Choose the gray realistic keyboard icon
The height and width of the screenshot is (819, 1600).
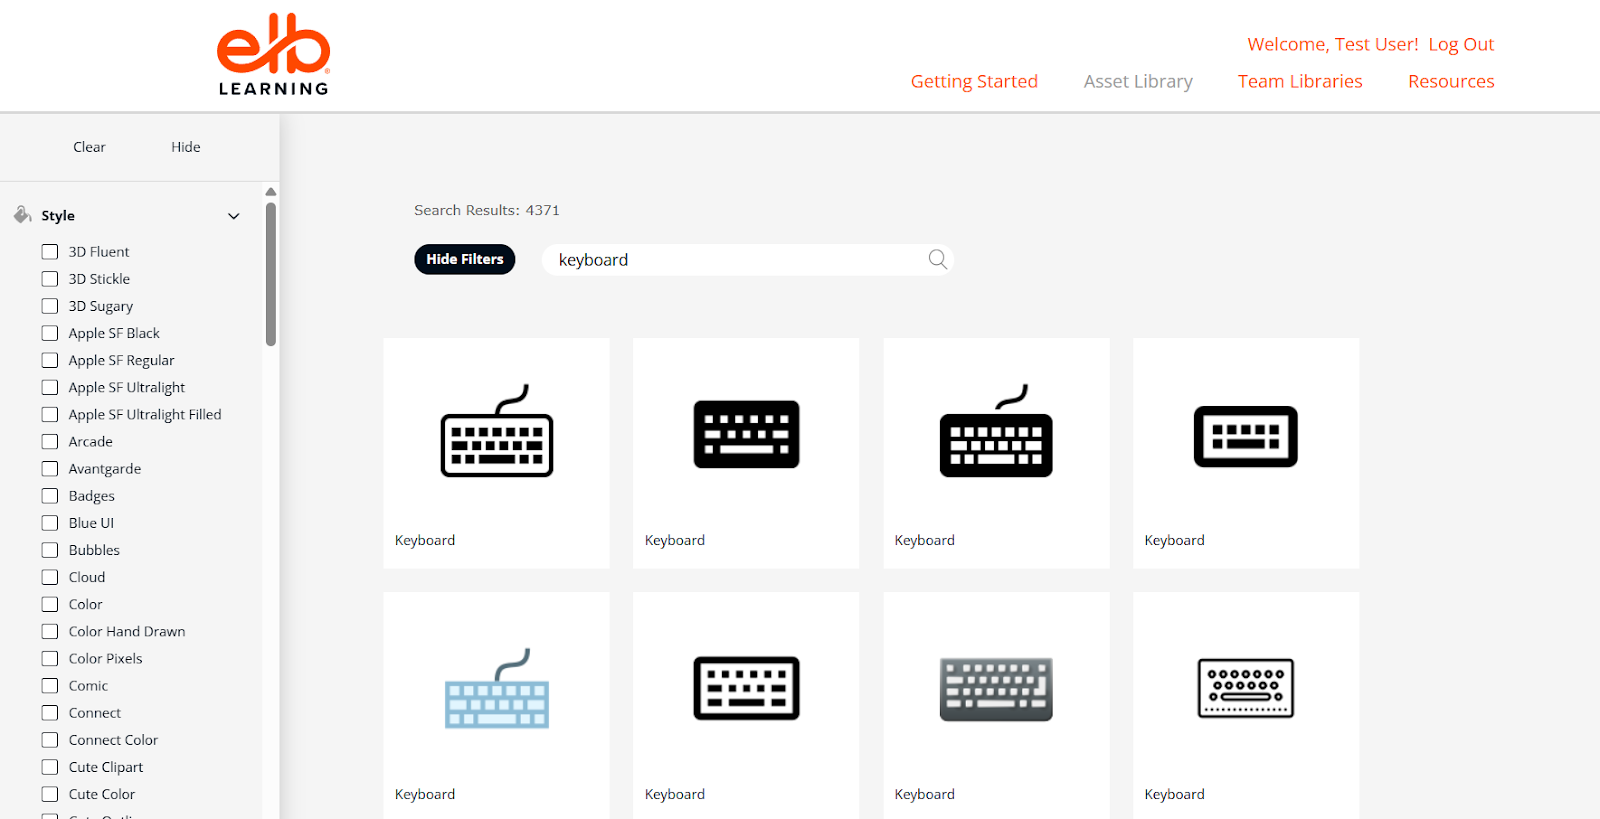pyautogui.click(x=996, y=689)
